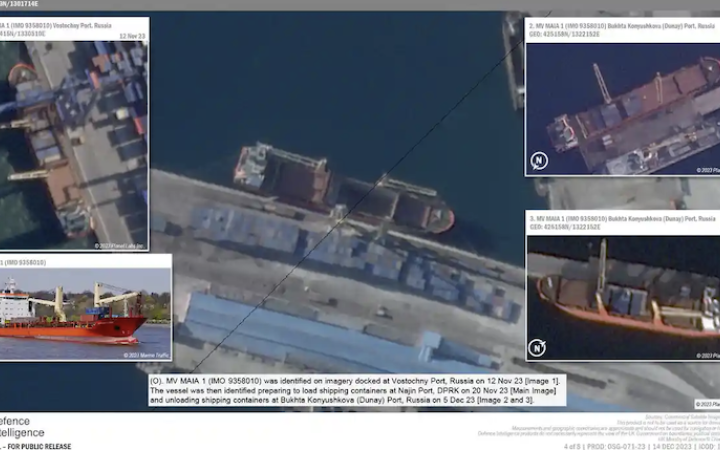Viewport: 720px width, 450px height.
Task: Select '4 of 5' page indicator in footer
Action: pos(572,446)
